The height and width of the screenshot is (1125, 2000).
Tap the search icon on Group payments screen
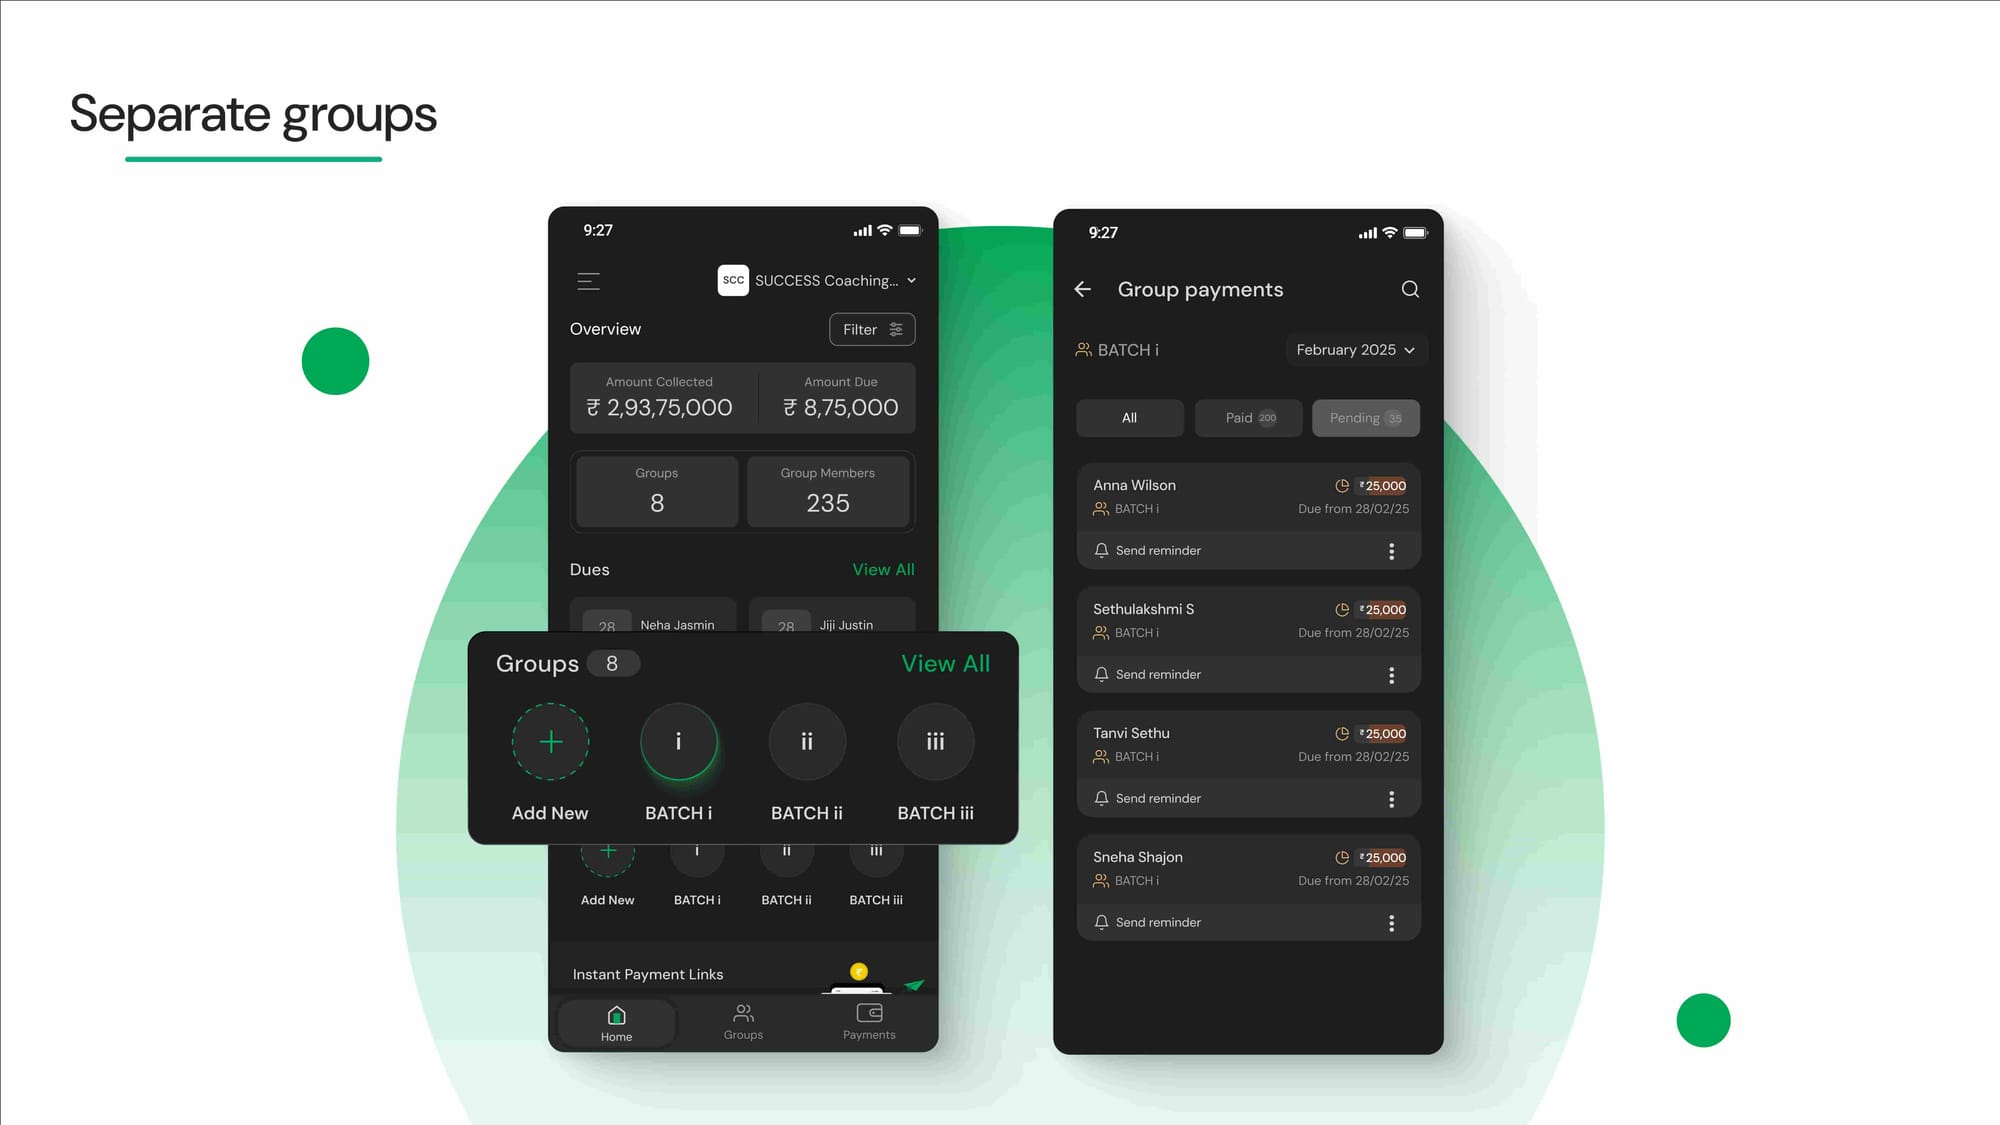coord(1409,288)
